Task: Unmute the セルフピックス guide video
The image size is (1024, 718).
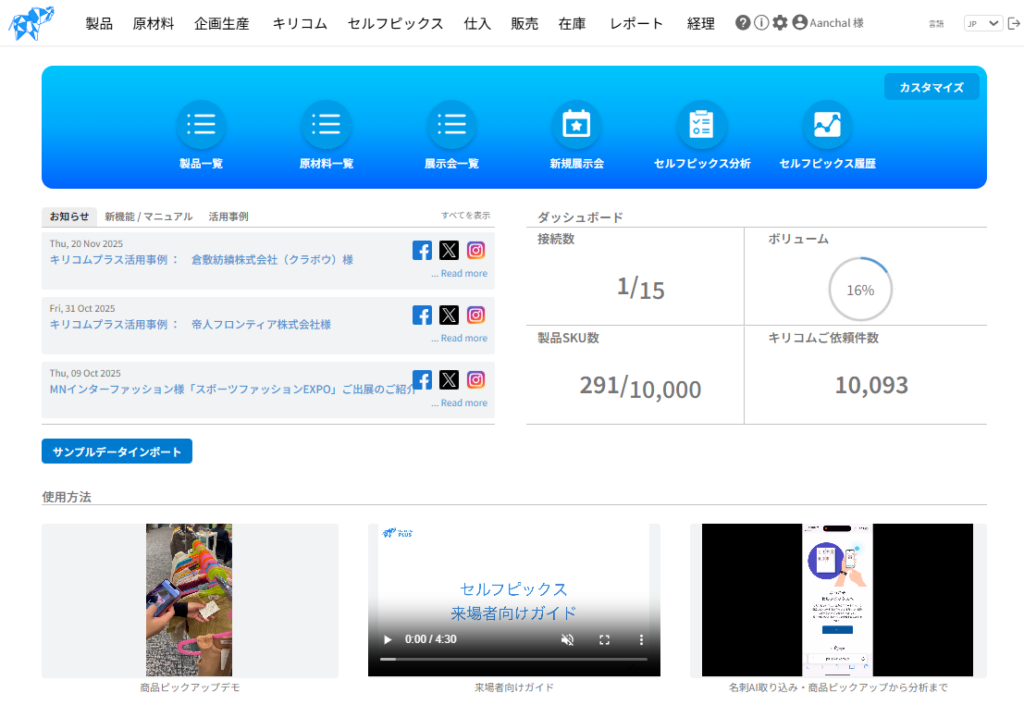Action: (567, 639)
